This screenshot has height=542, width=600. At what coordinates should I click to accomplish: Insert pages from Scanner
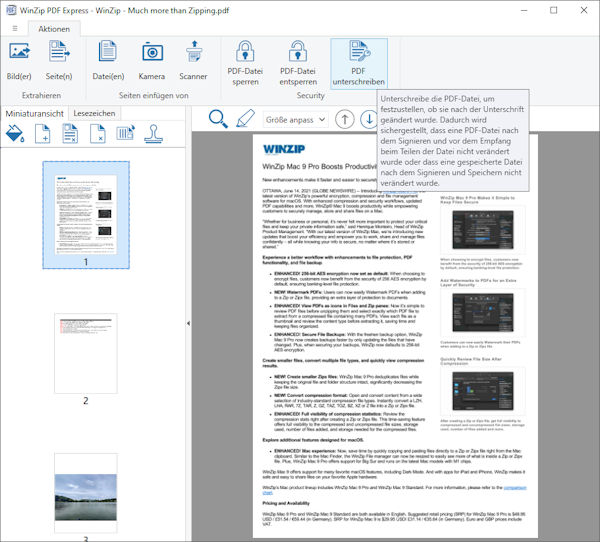point(194,61)
